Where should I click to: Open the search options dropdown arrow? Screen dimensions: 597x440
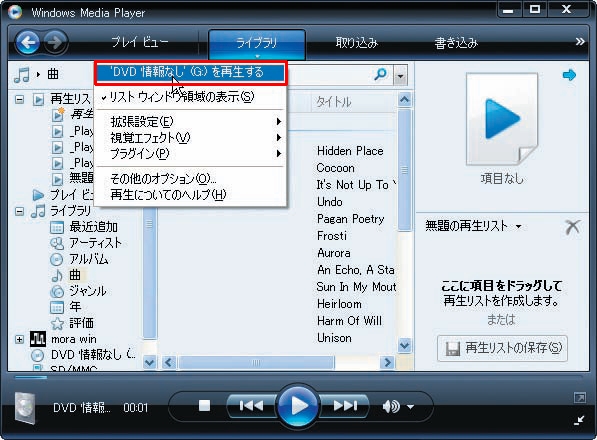(x=400, y=75)
